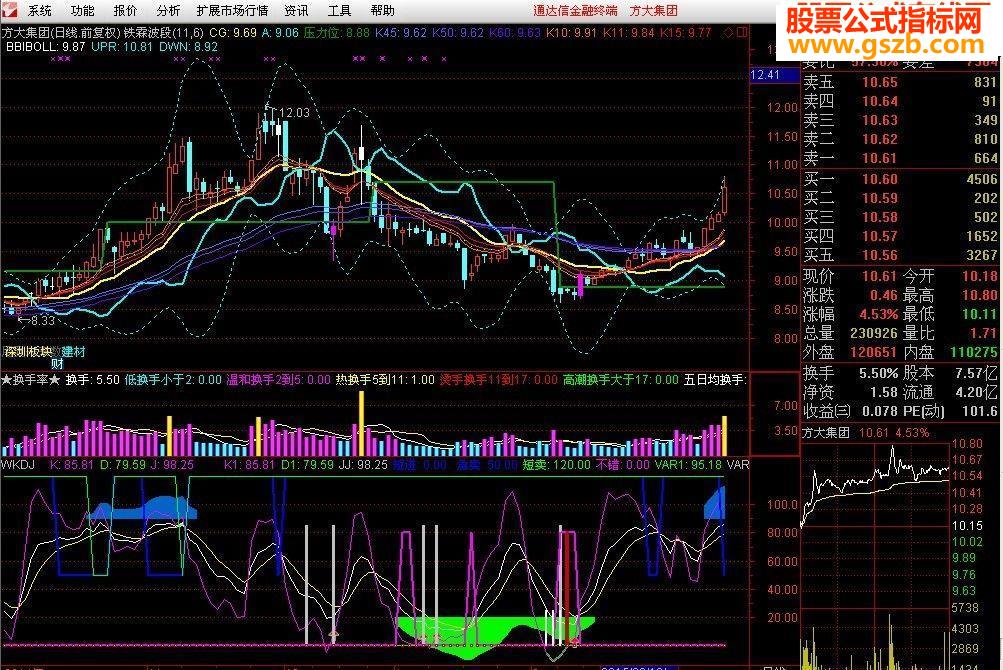Click the PE(动) 101.6 field

(x=950, y=411)
